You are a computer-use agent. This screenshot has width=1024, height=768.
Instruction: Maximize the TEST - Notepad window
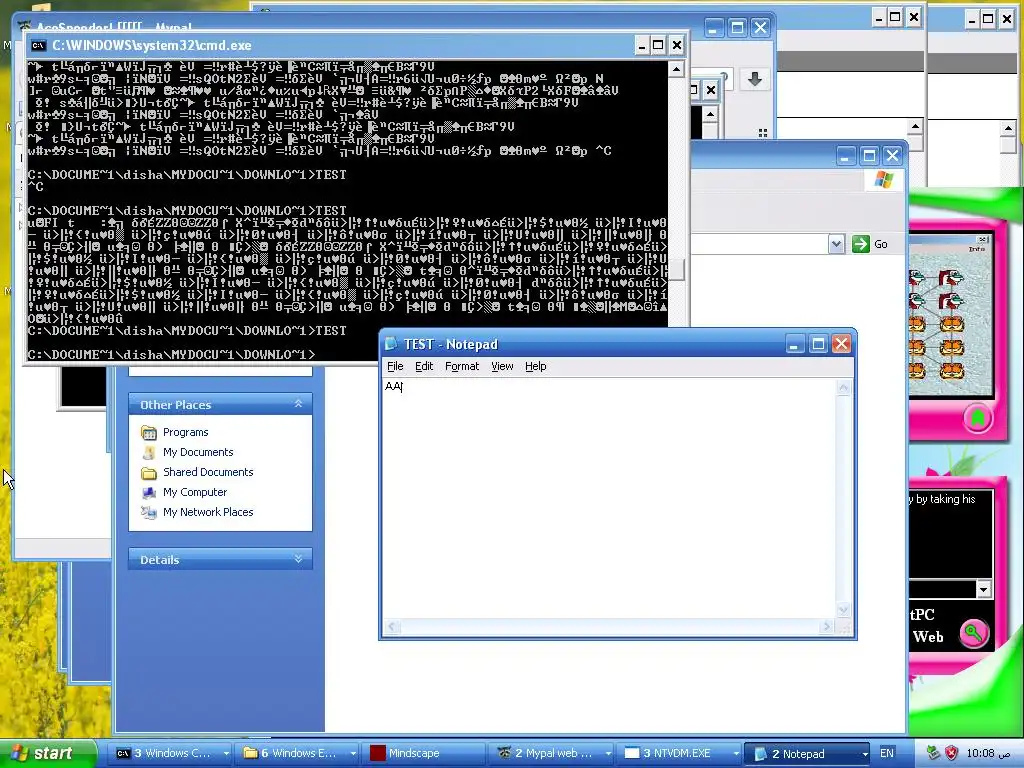coord(818,344)
